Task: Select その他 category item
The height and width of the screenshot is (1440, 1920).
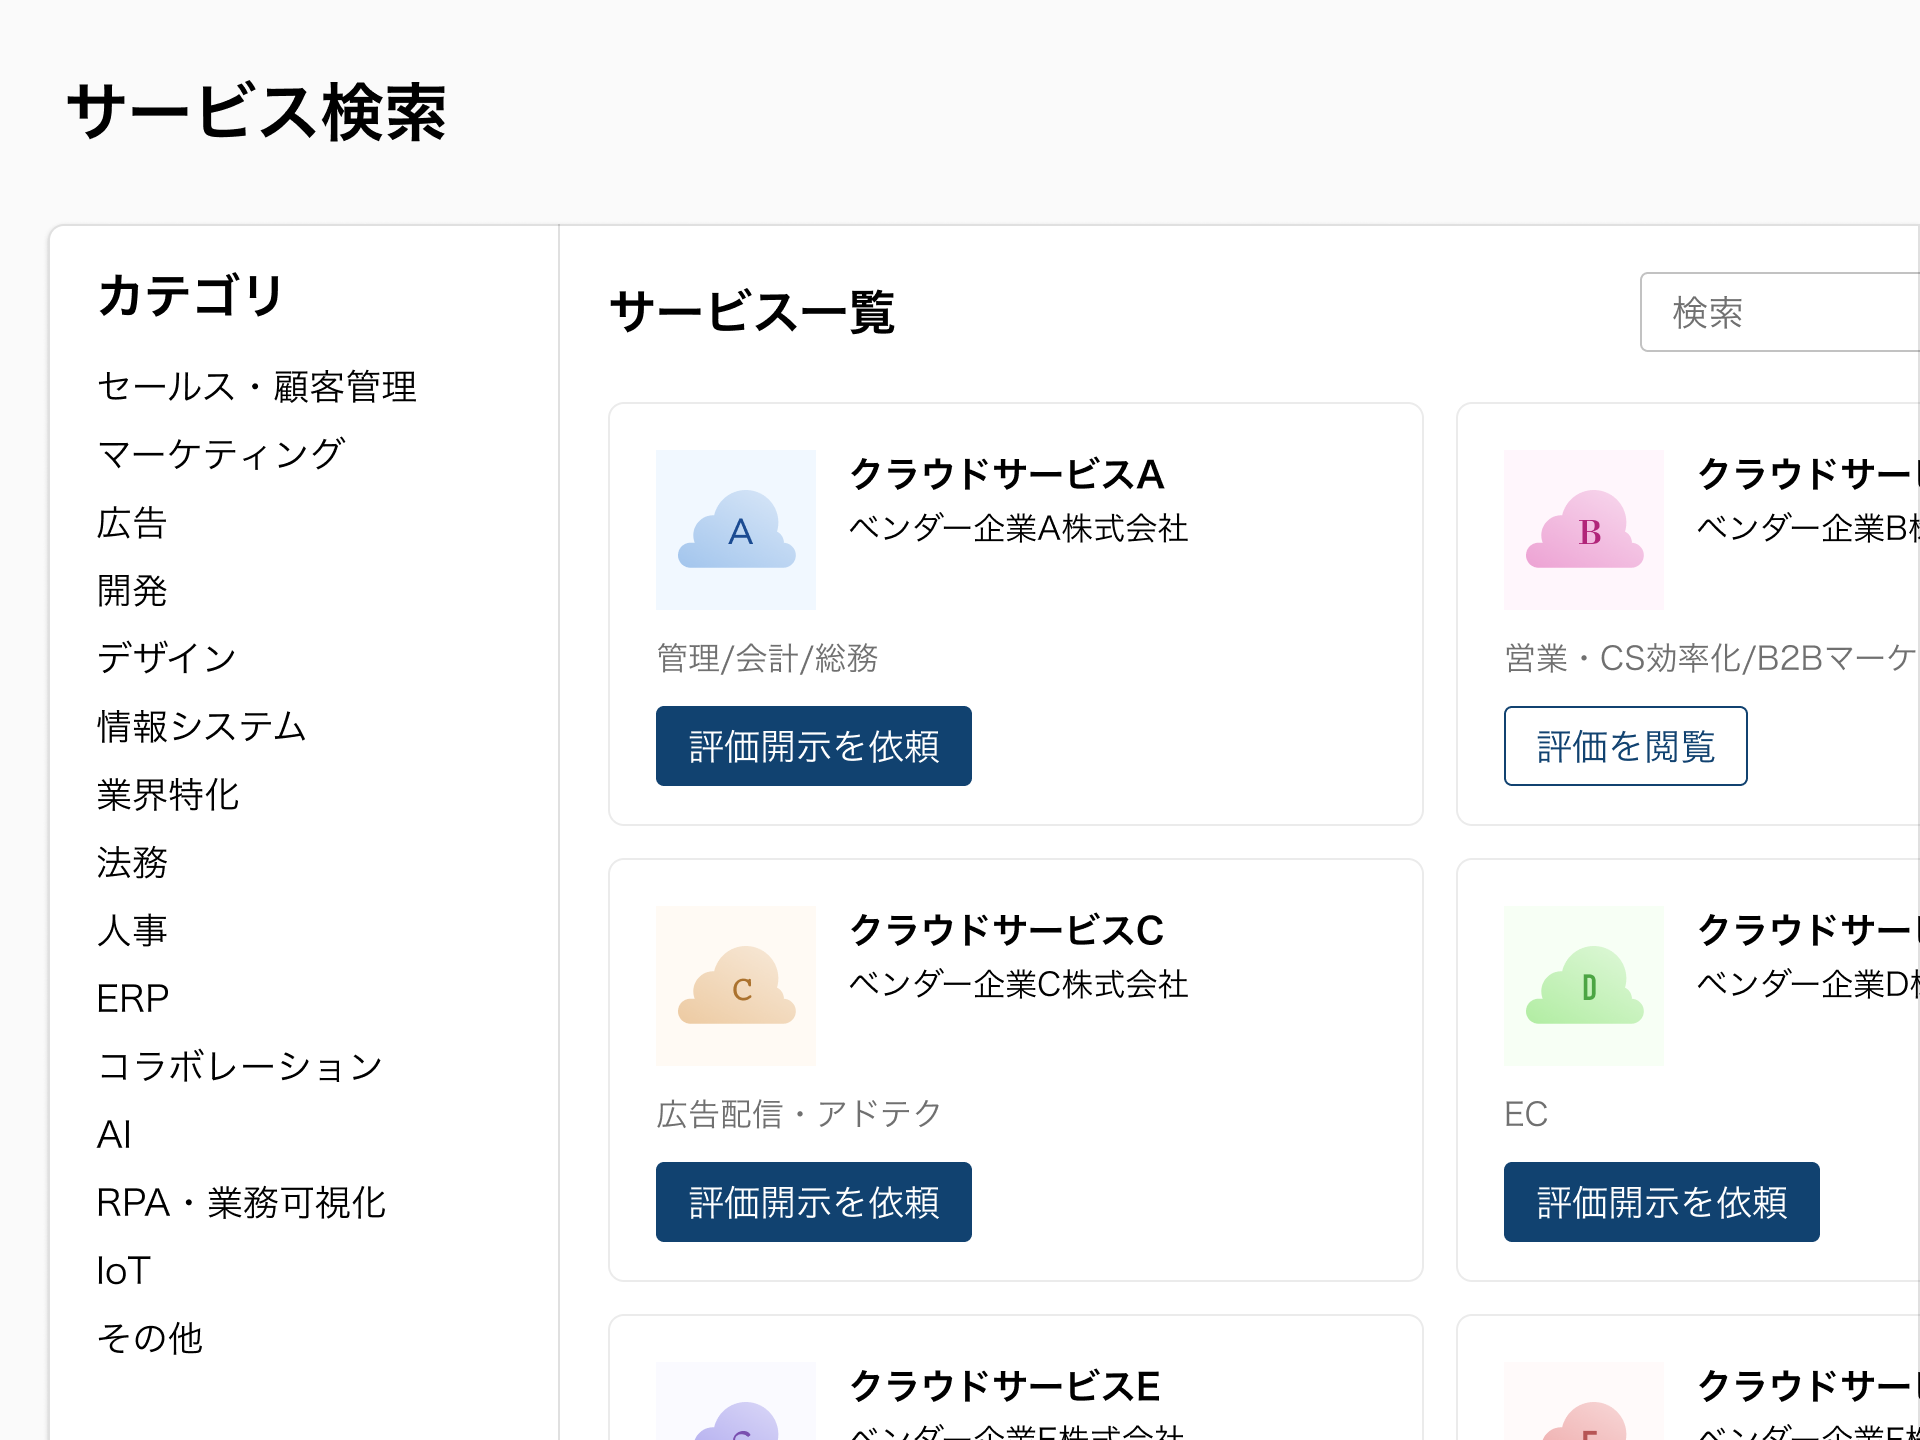Action: pyautogui.click(x=149, y=1338)
